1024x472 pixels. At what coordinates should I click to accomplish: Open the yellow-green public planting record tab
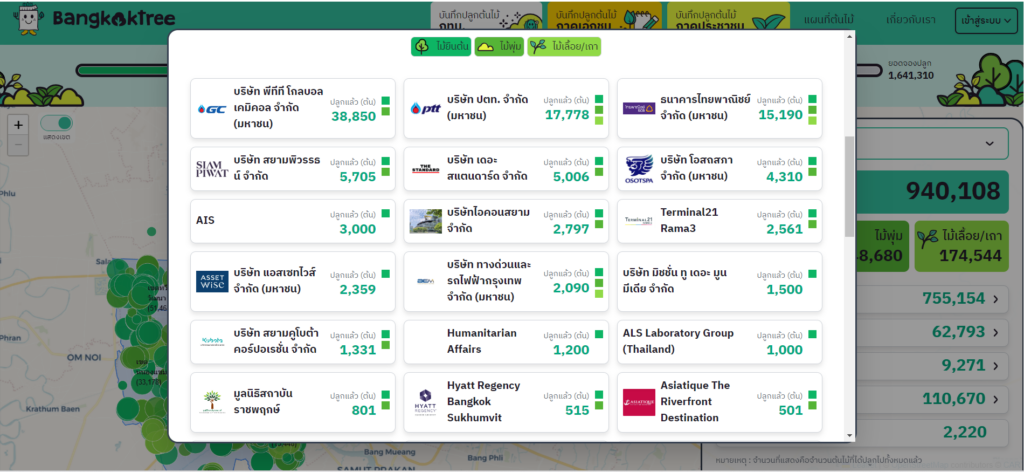pos(728,16)
